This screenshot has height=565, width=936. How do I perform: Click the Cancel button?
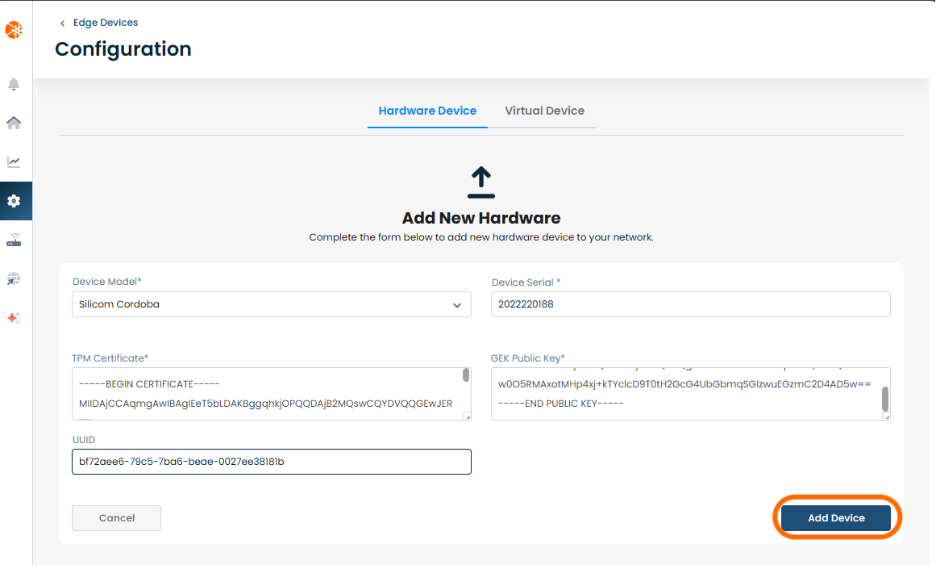coord(116,518)
